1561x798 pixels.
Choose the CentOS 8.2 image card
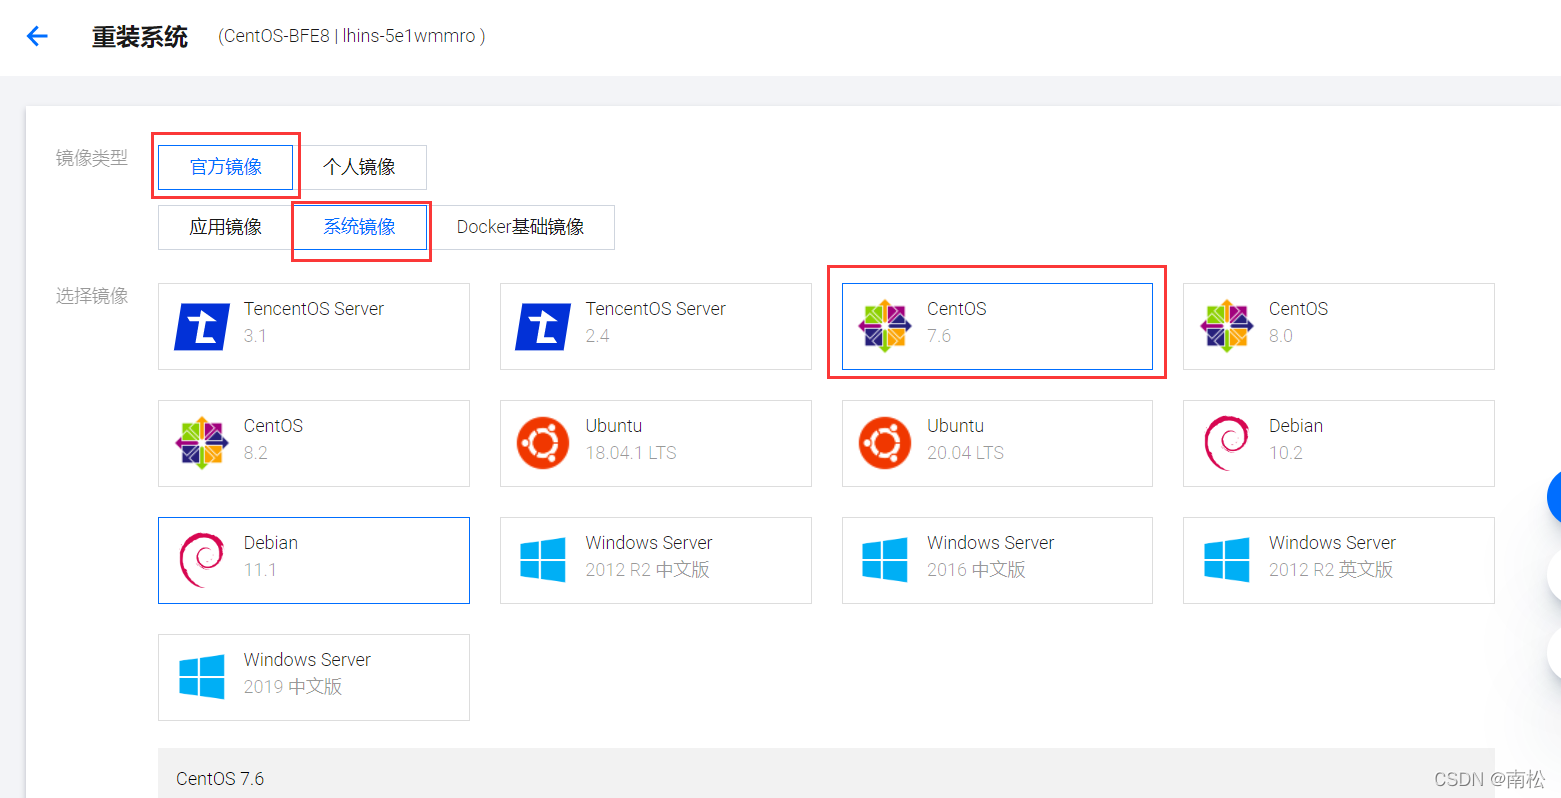(314, 443)
